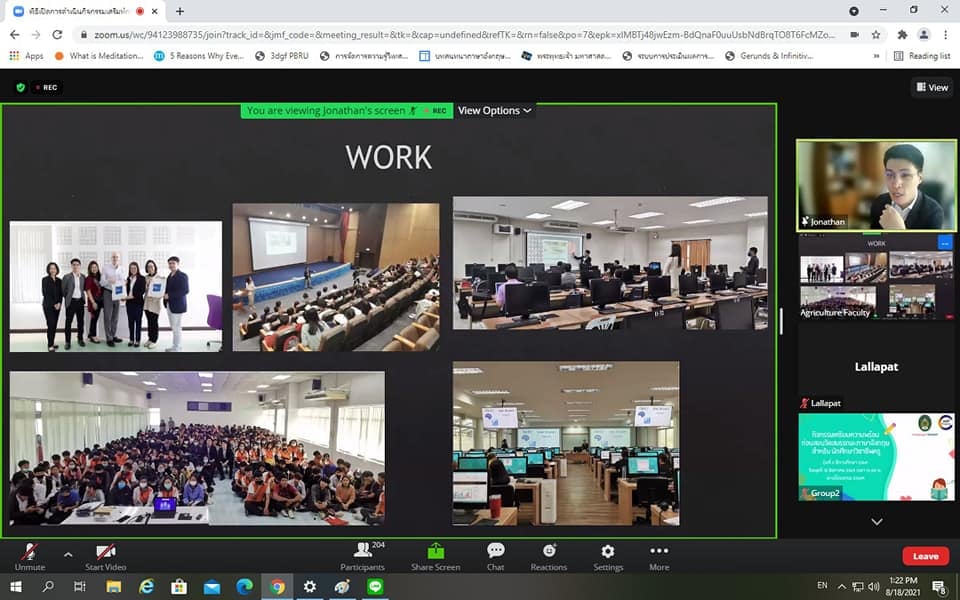960x600 pixels.
Task: Unmute the microphone in Zoom
Action: (x=29, y=557)
